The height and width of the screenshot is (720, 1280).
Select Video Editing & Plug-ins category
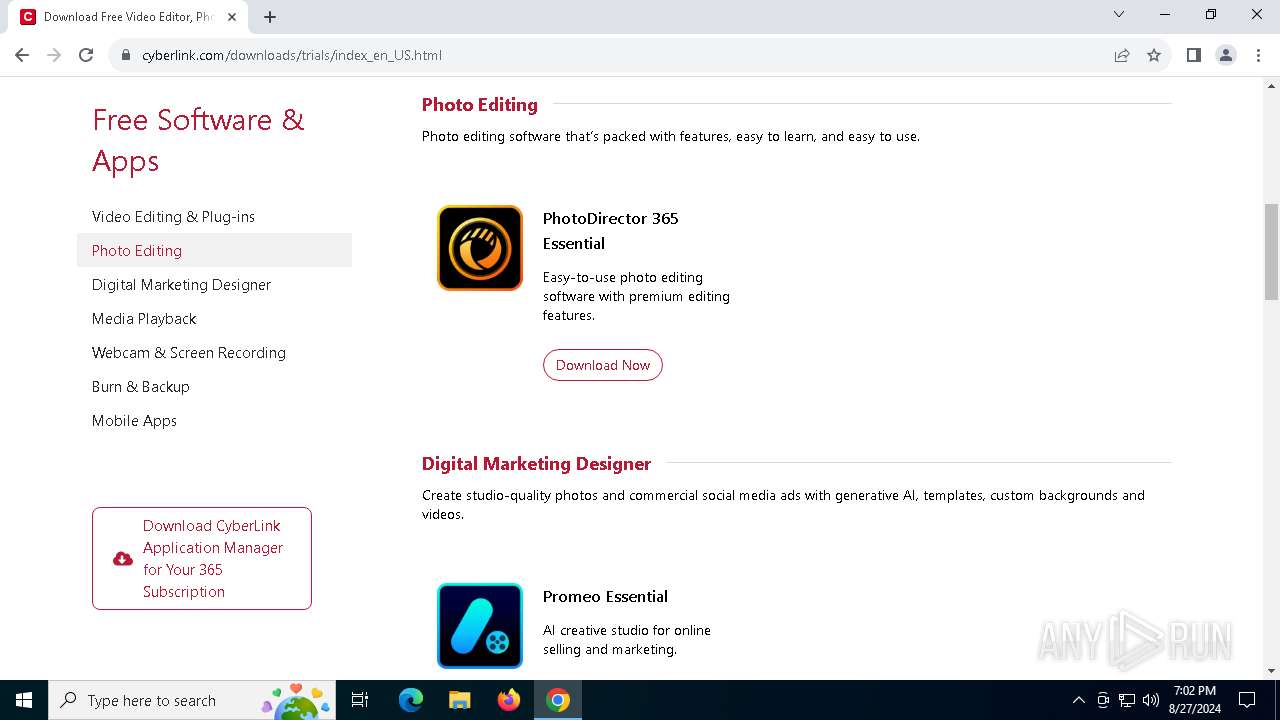pos(173,217)
